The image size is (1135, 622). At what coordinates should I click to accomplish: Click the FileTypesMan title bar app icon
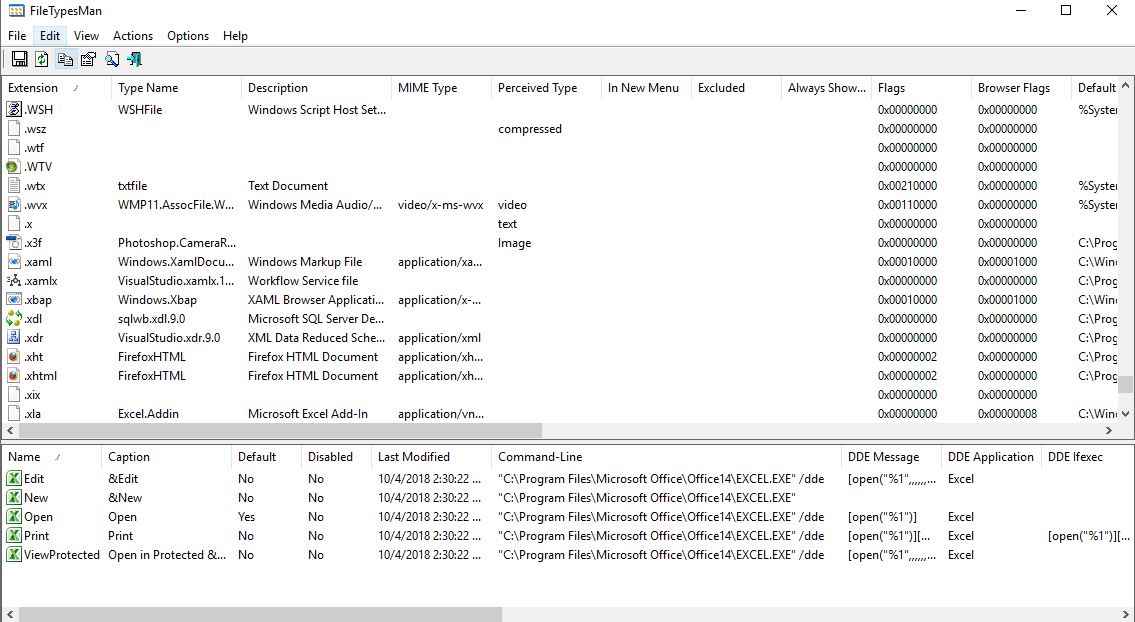(15, 10)
